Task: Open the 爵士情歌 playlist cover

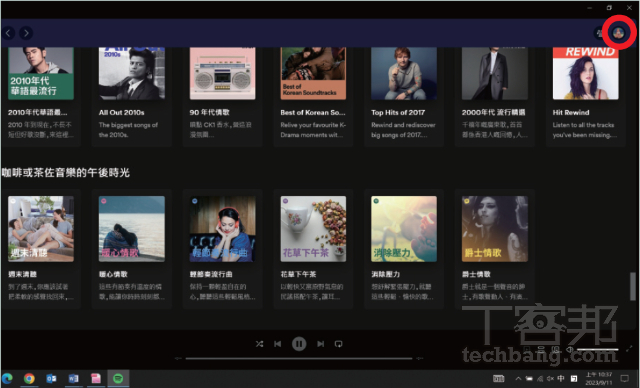Action: pyautogui.click(x=495, y=228)
